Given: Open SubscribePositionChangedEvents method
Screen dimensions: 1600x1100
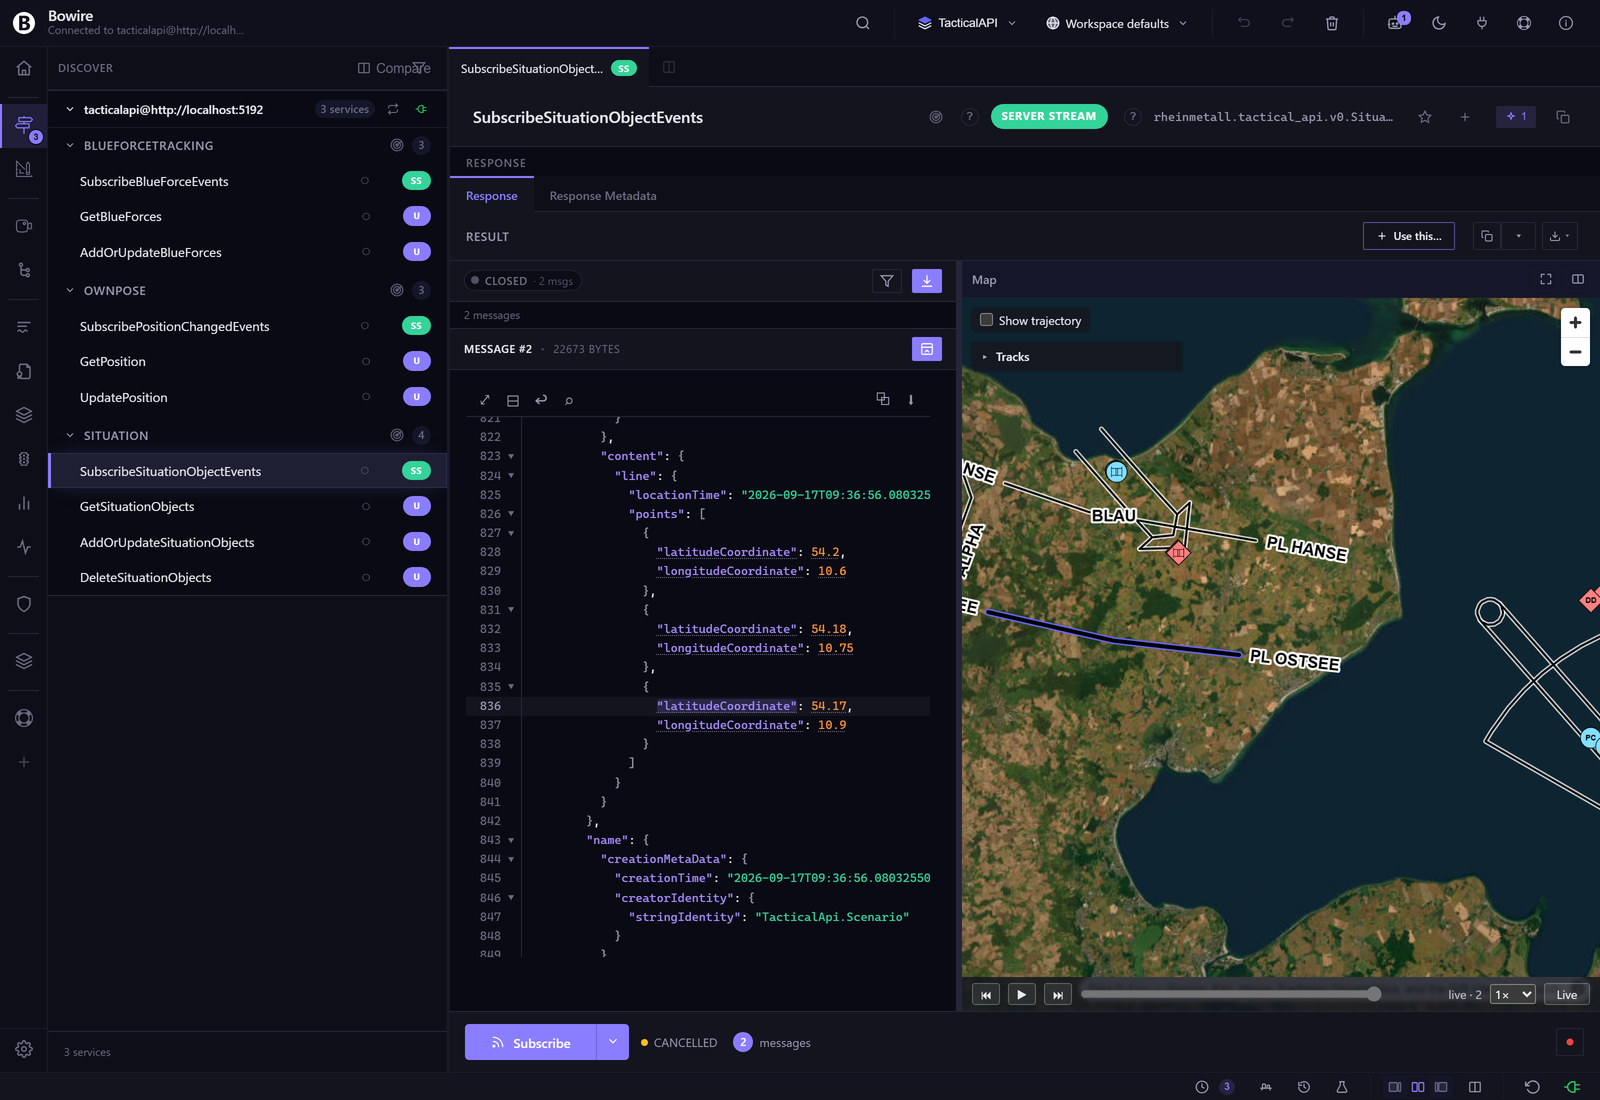Looking at the screenshot, I should click(x=175, y=326).
